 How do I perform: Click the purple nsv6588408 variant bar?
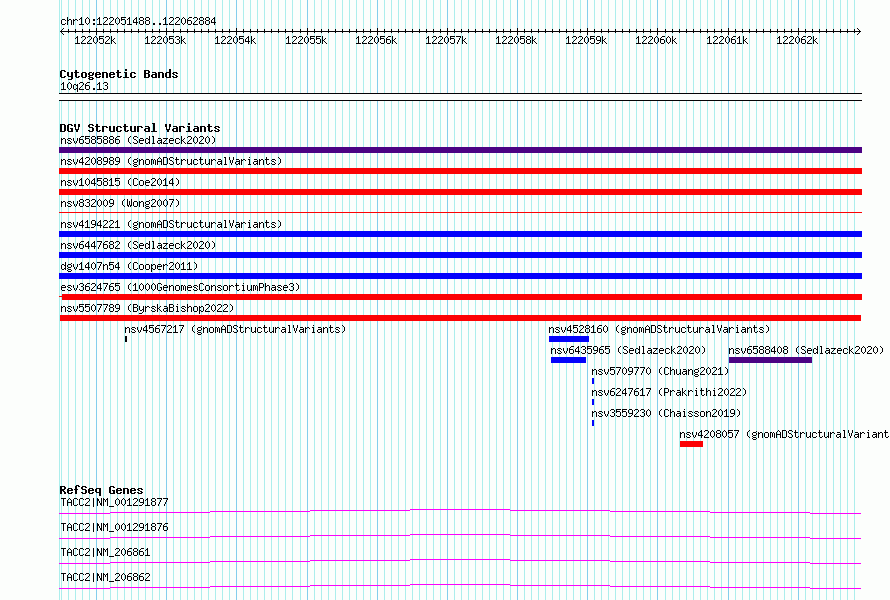pos(770,360)
